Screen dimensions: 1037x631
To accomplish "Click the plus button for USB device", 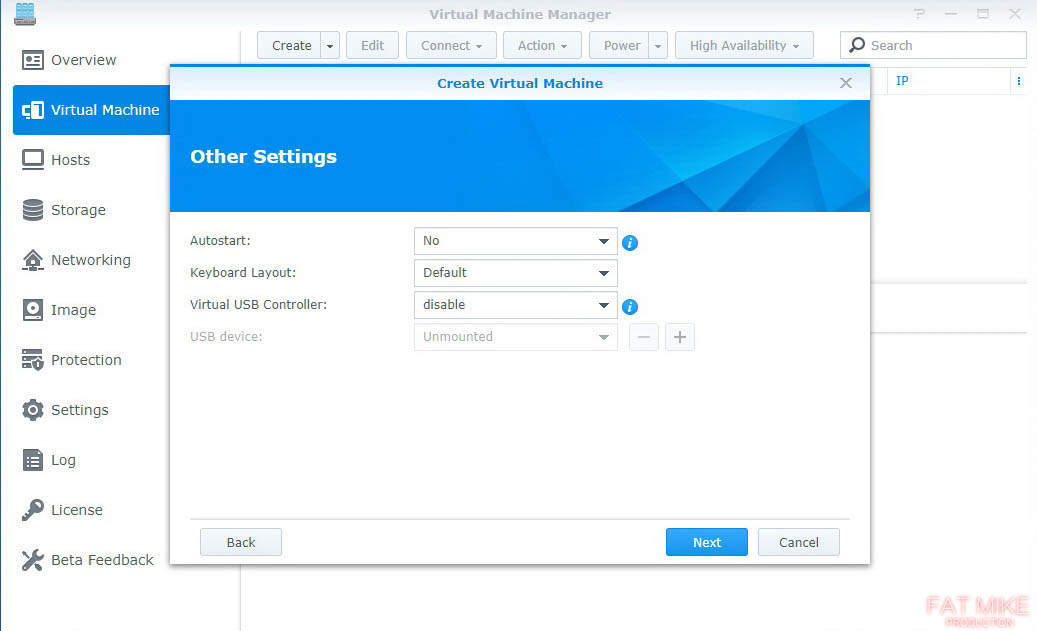I will (x=680, y=337).
